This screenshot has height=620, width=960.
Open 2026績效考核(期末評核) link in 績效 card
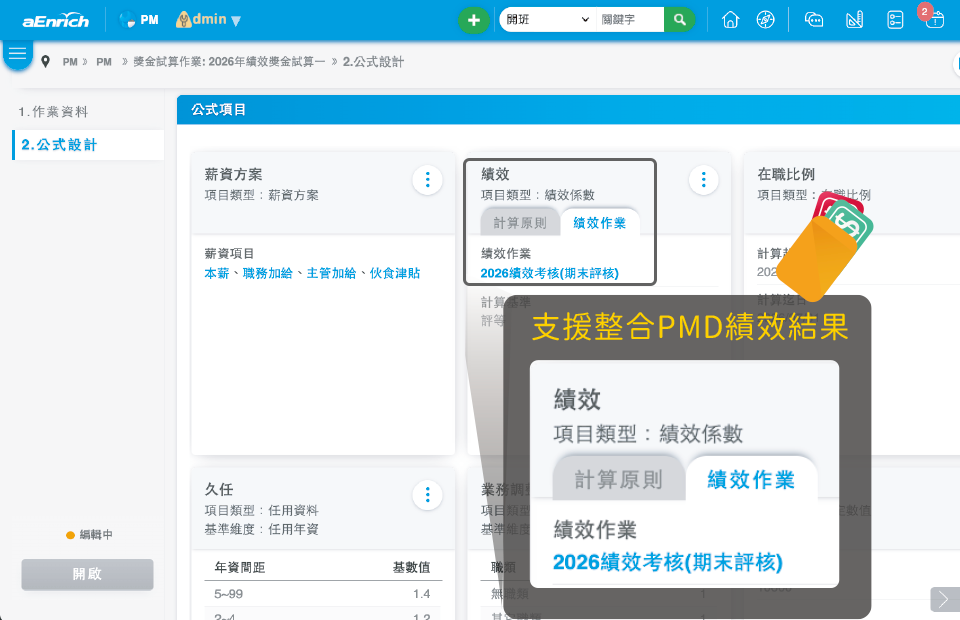pos(549,273)
